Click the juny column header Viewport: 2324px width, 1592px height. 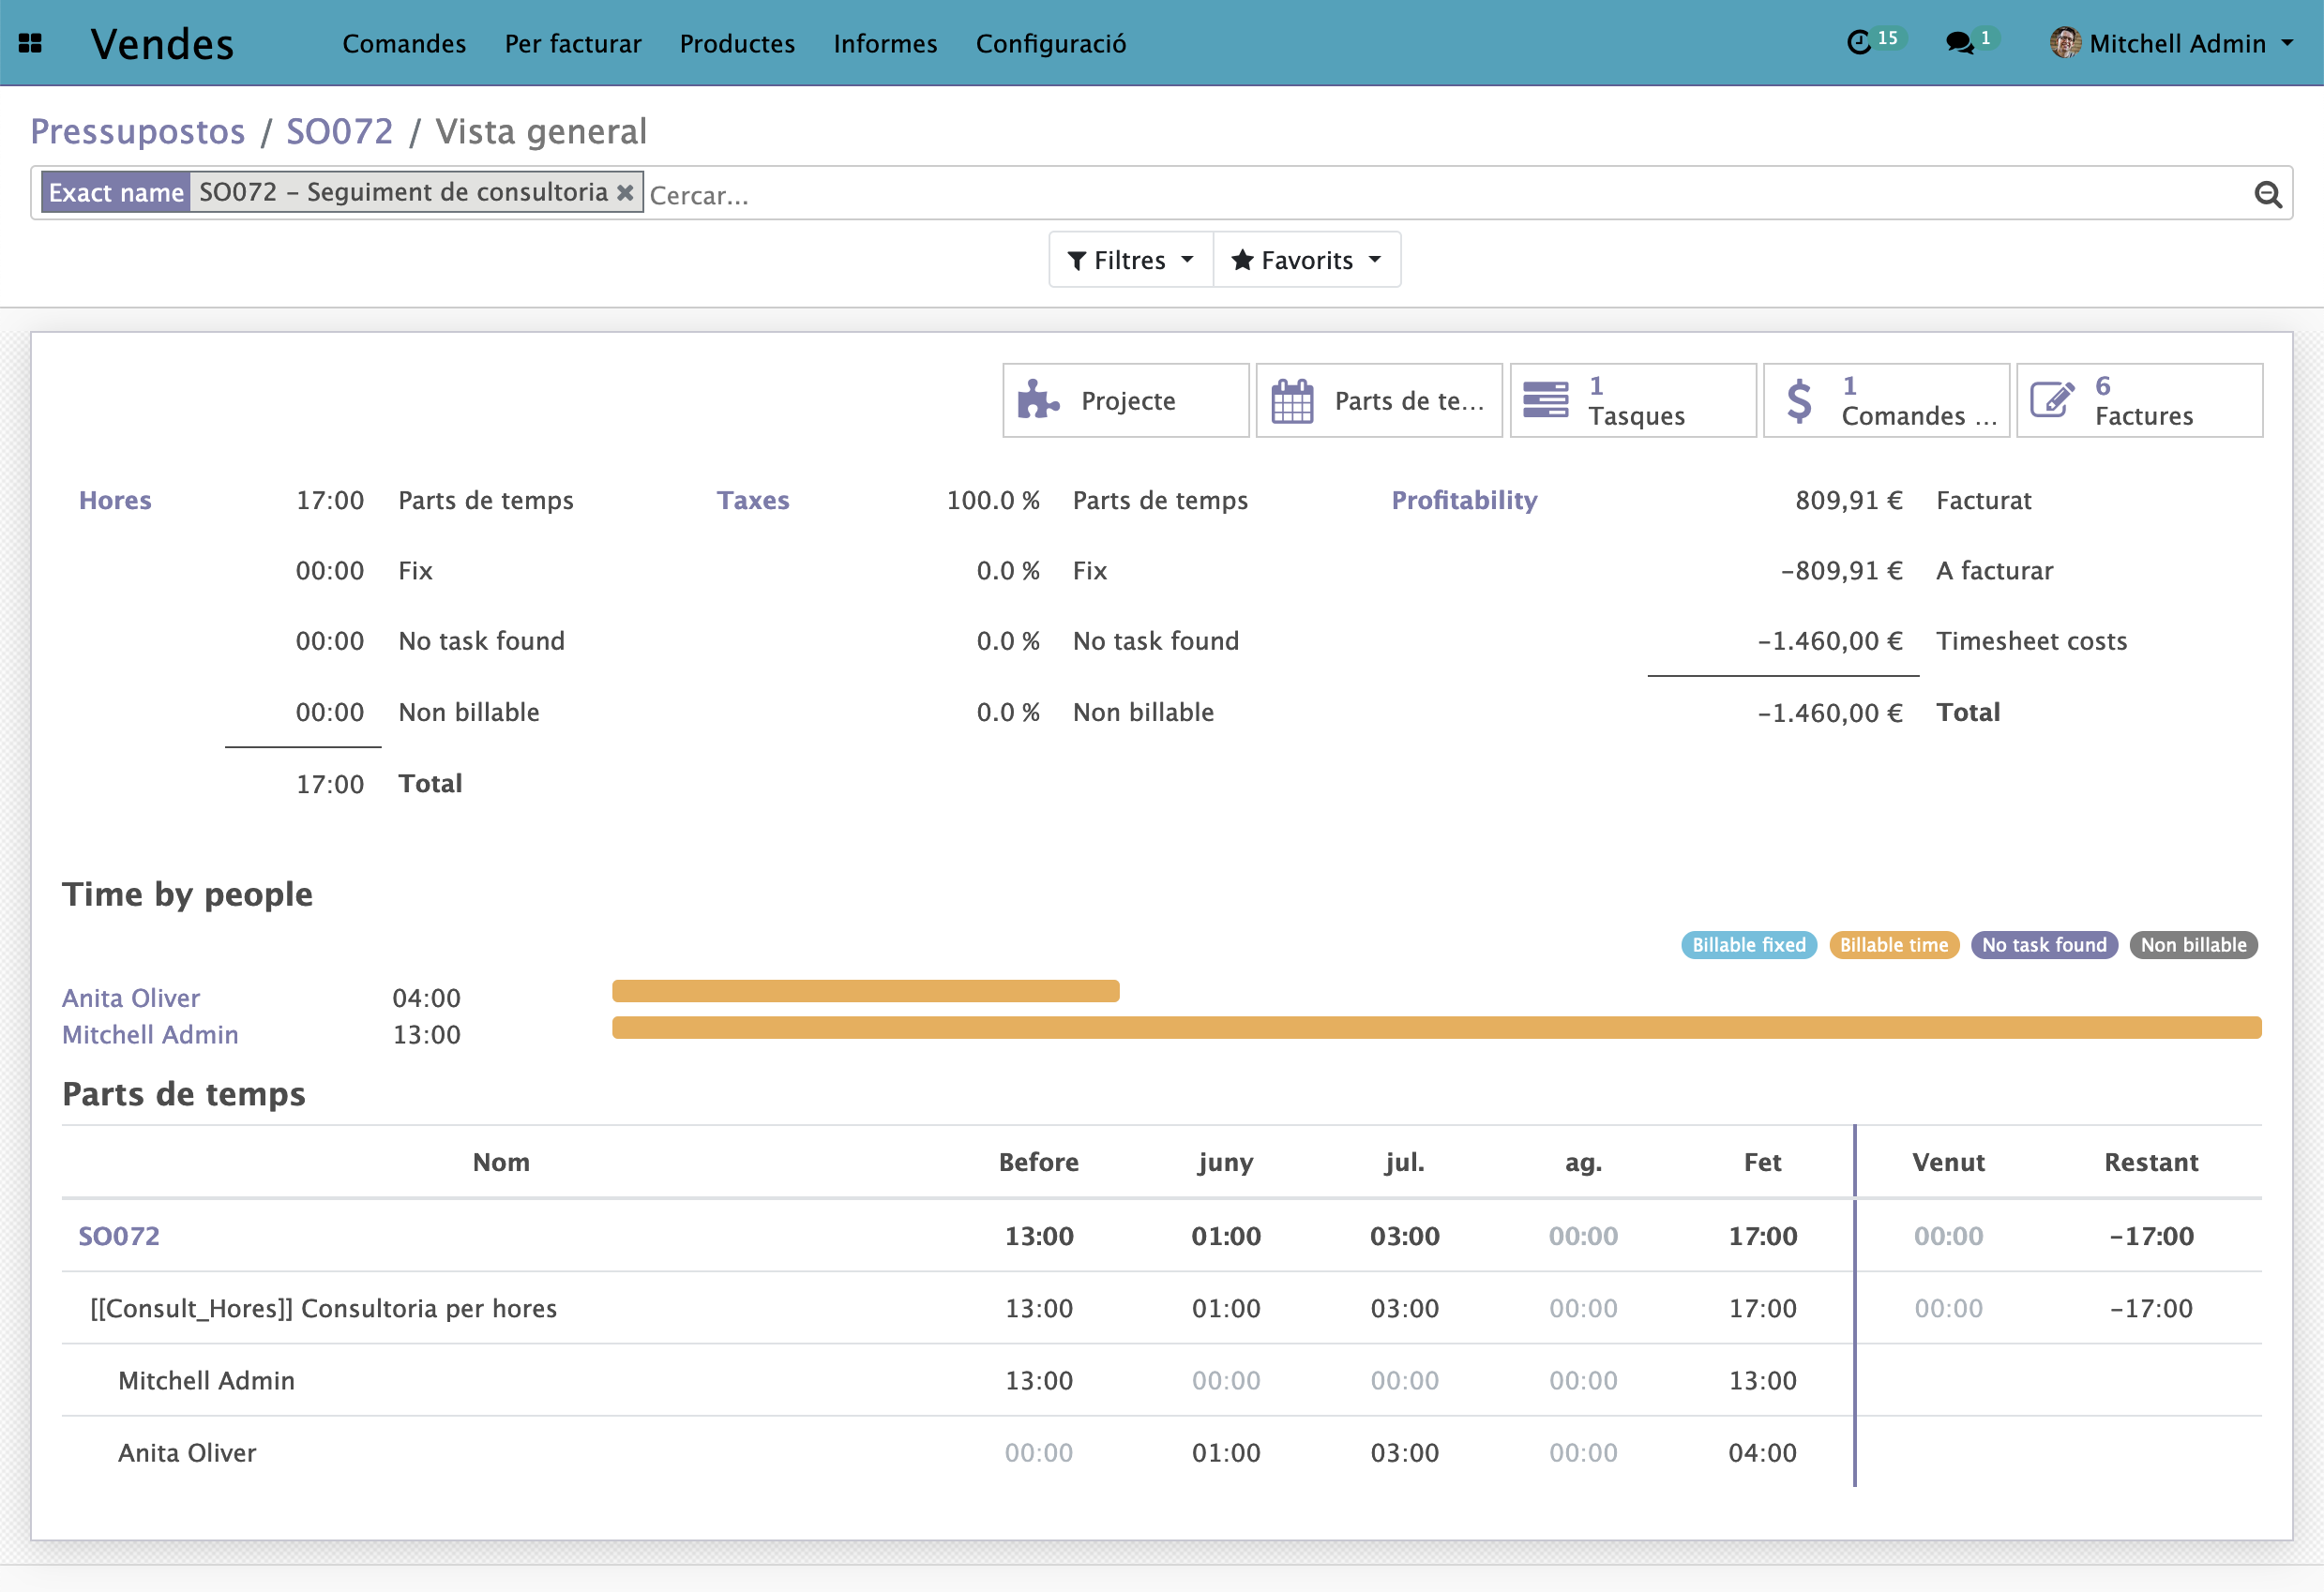(1226, 1163)
